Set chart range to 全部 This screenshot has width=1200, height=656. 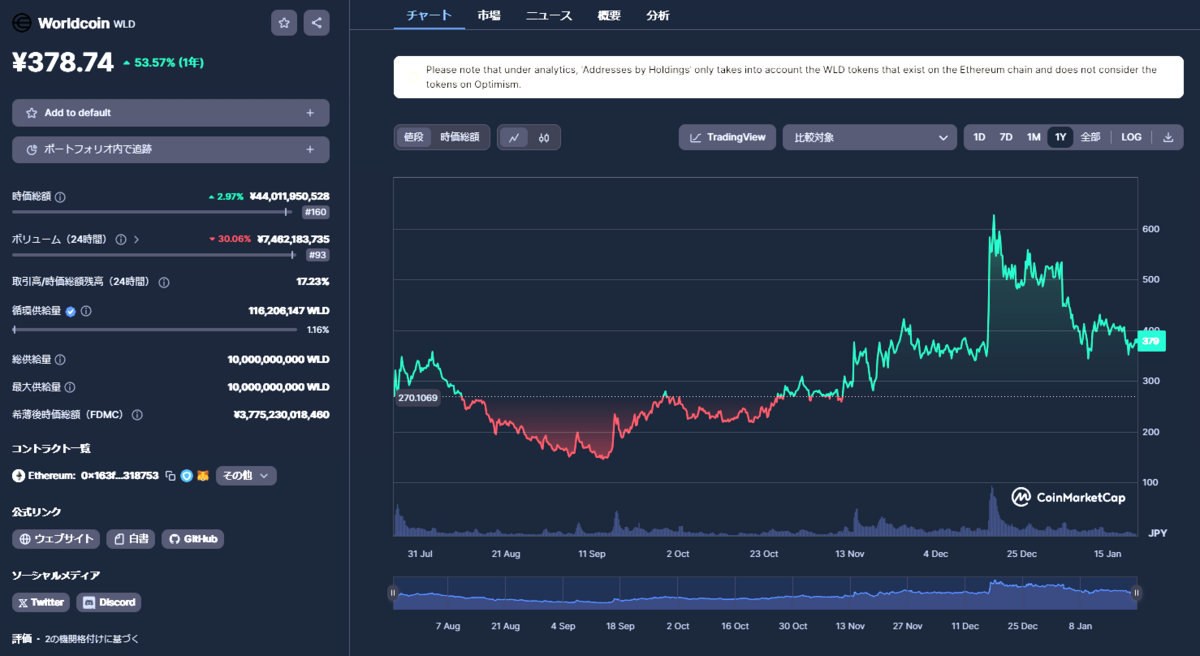coord(1090,137)
